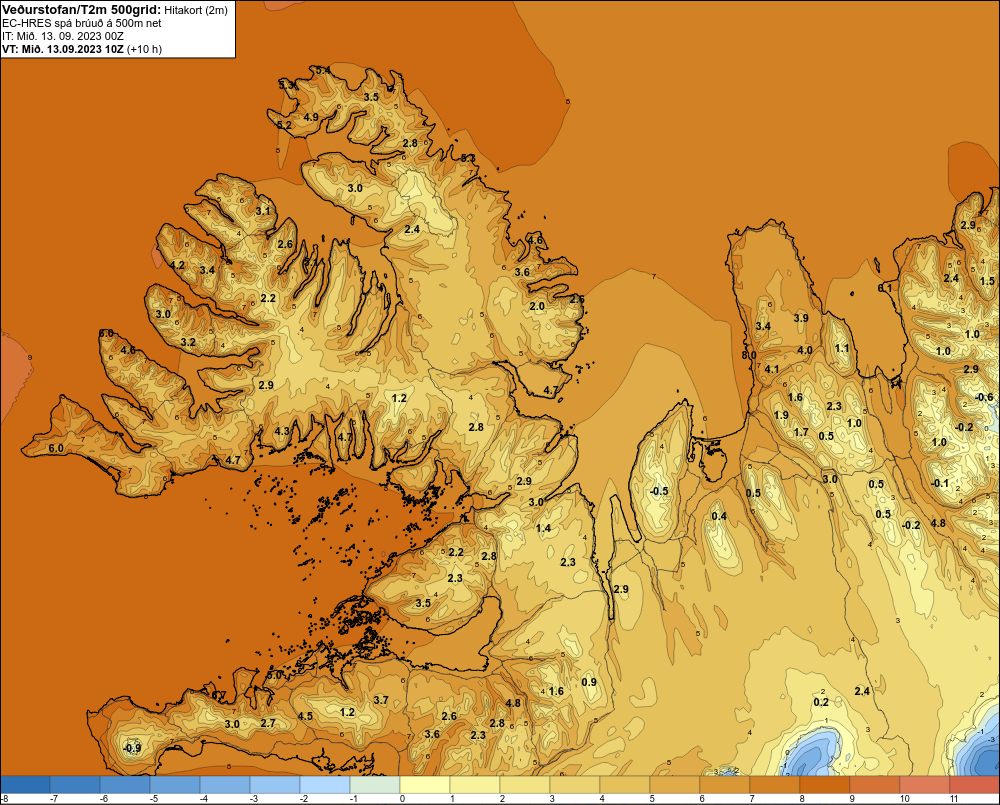Pick legend swatch between 9 and 10

pos(875,785)
